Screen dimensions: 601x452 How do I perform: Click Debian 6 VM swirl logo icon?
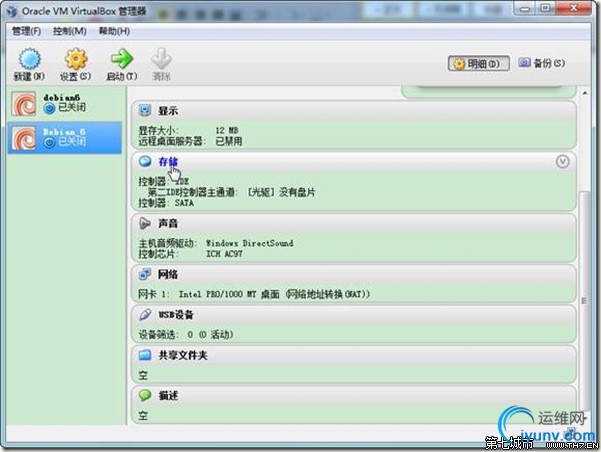pos(24,138)
